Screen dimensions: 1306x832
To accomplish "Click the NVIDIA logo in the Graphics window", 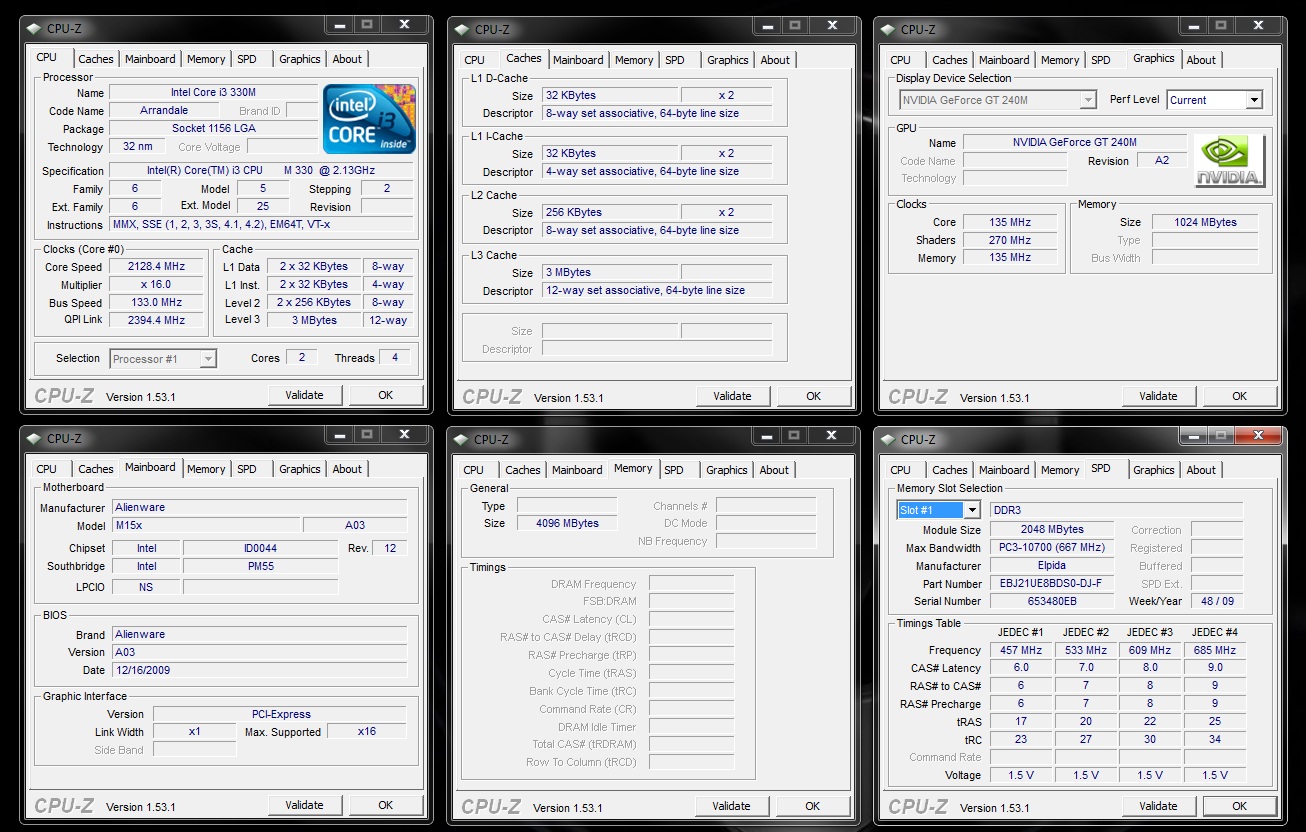I will 1229,161.
